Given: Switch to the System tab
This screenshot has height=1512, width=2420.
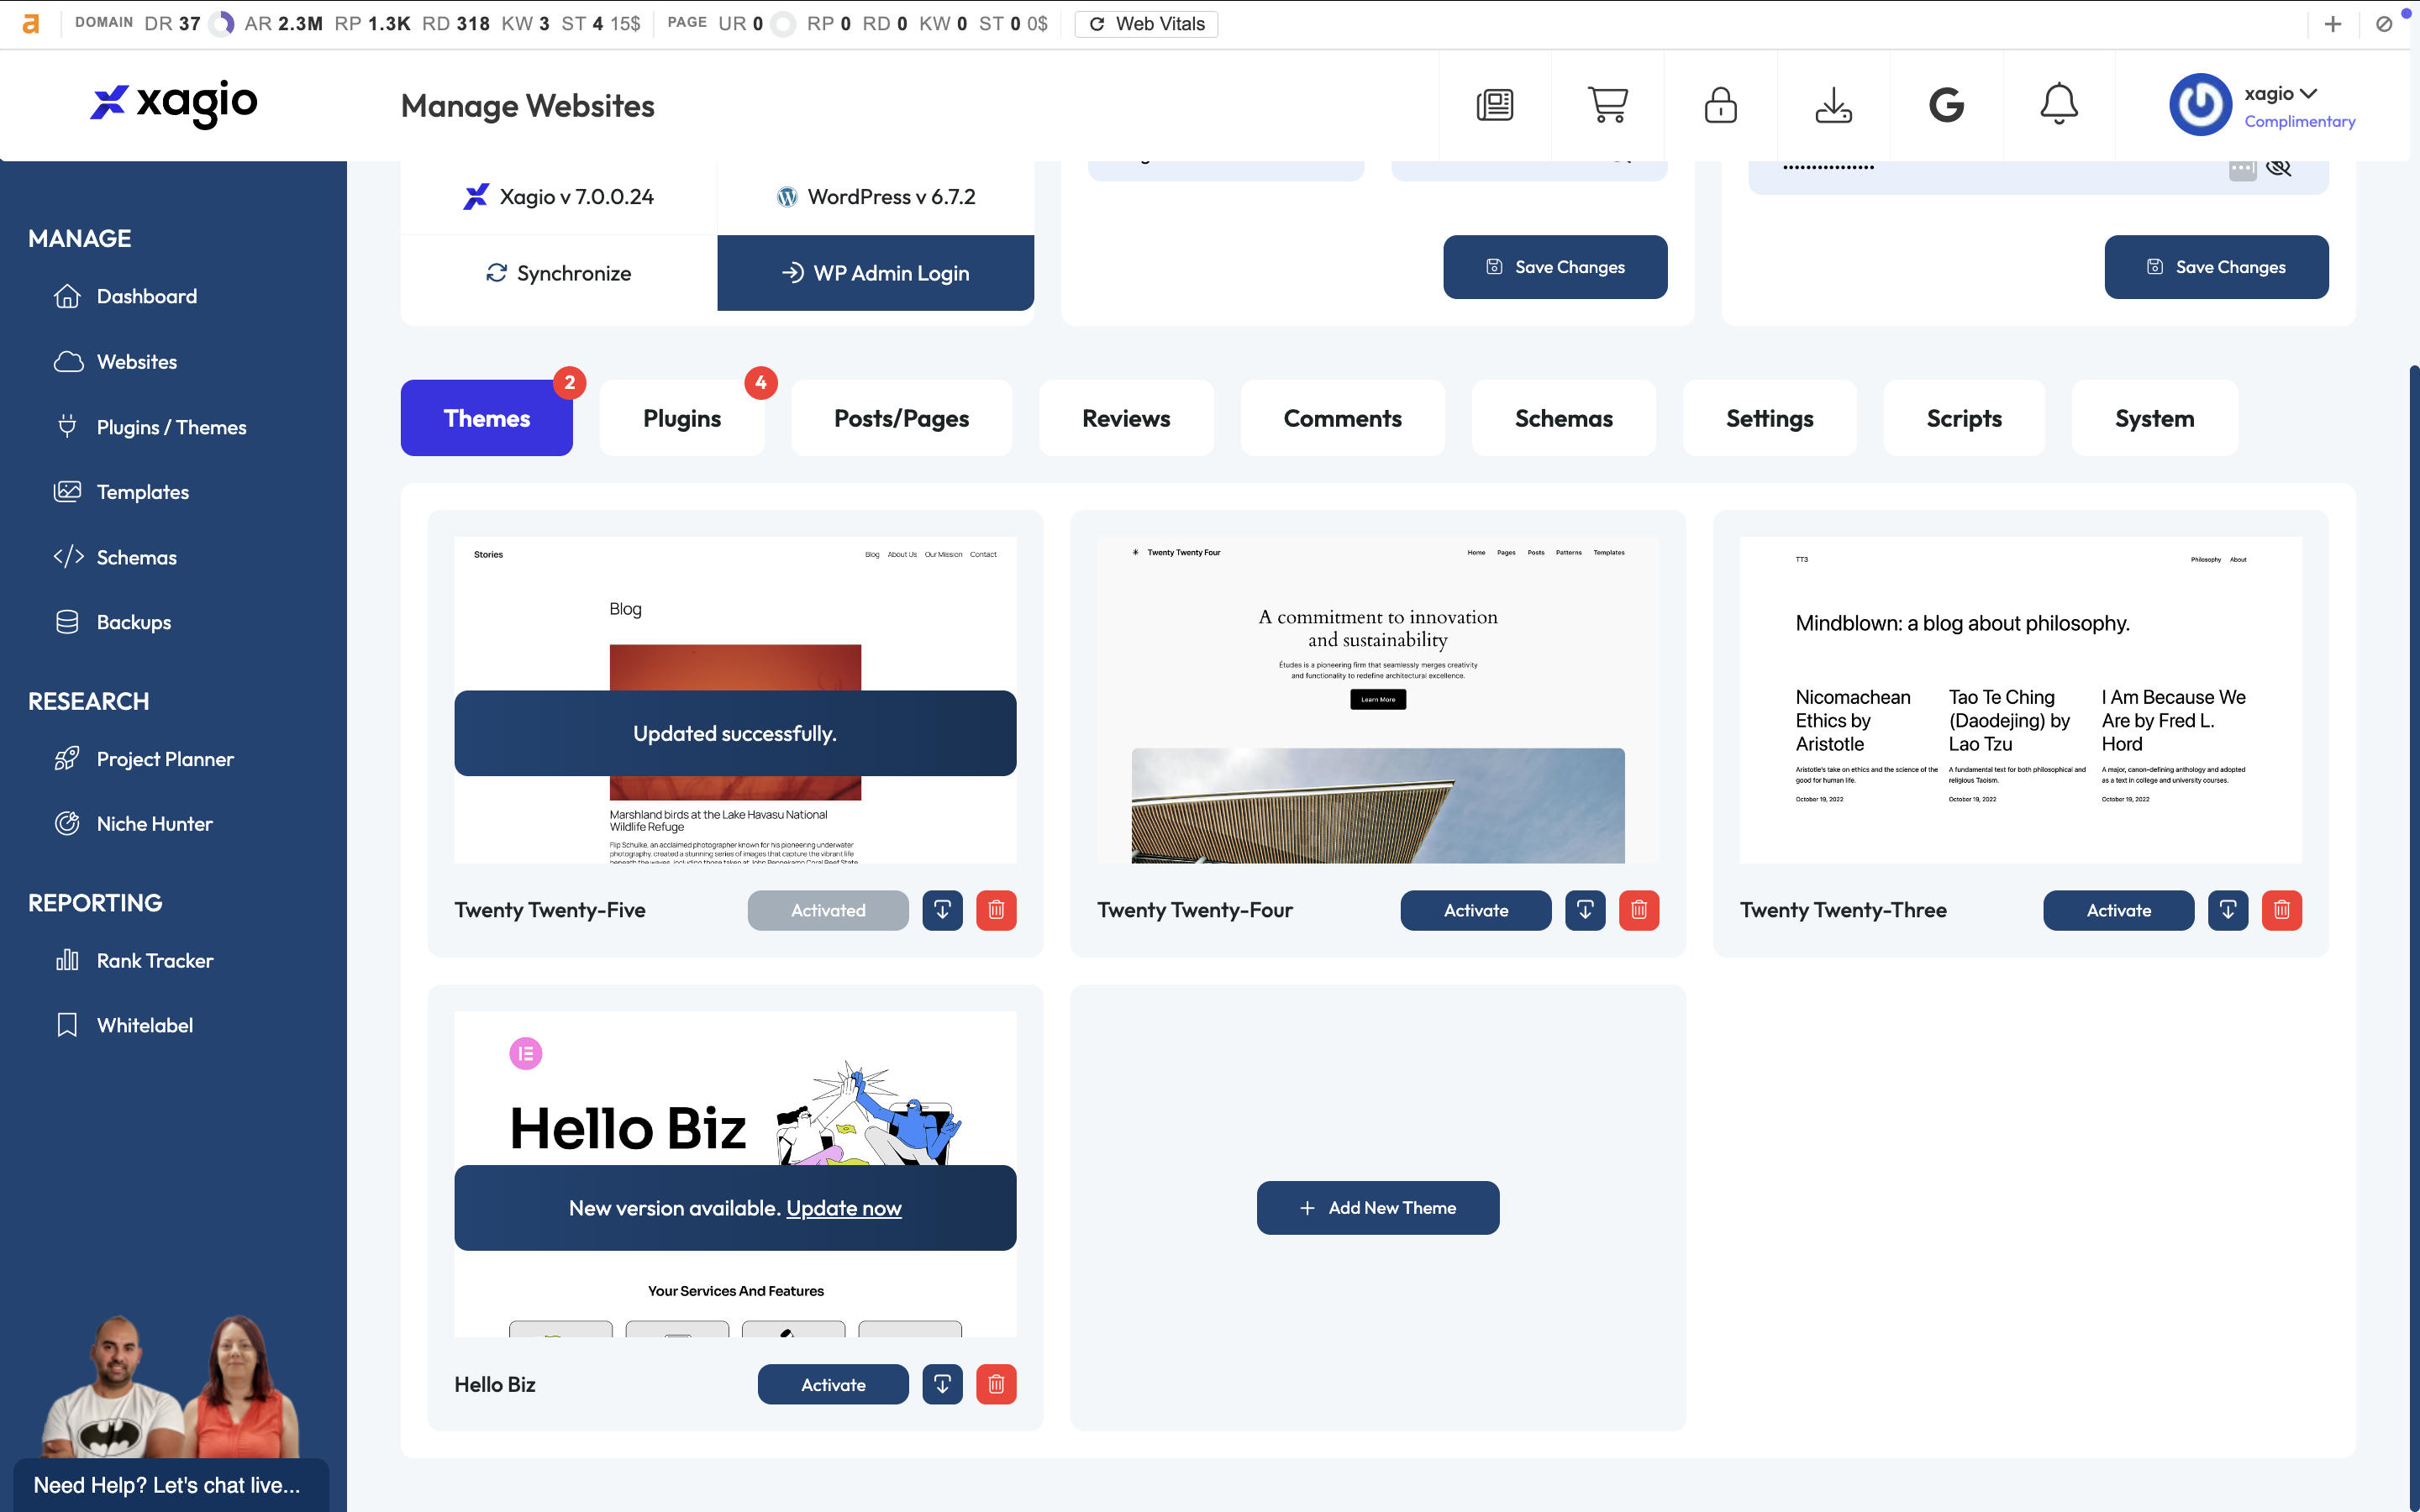Looking at the screenshot, I should [2154, 418].
